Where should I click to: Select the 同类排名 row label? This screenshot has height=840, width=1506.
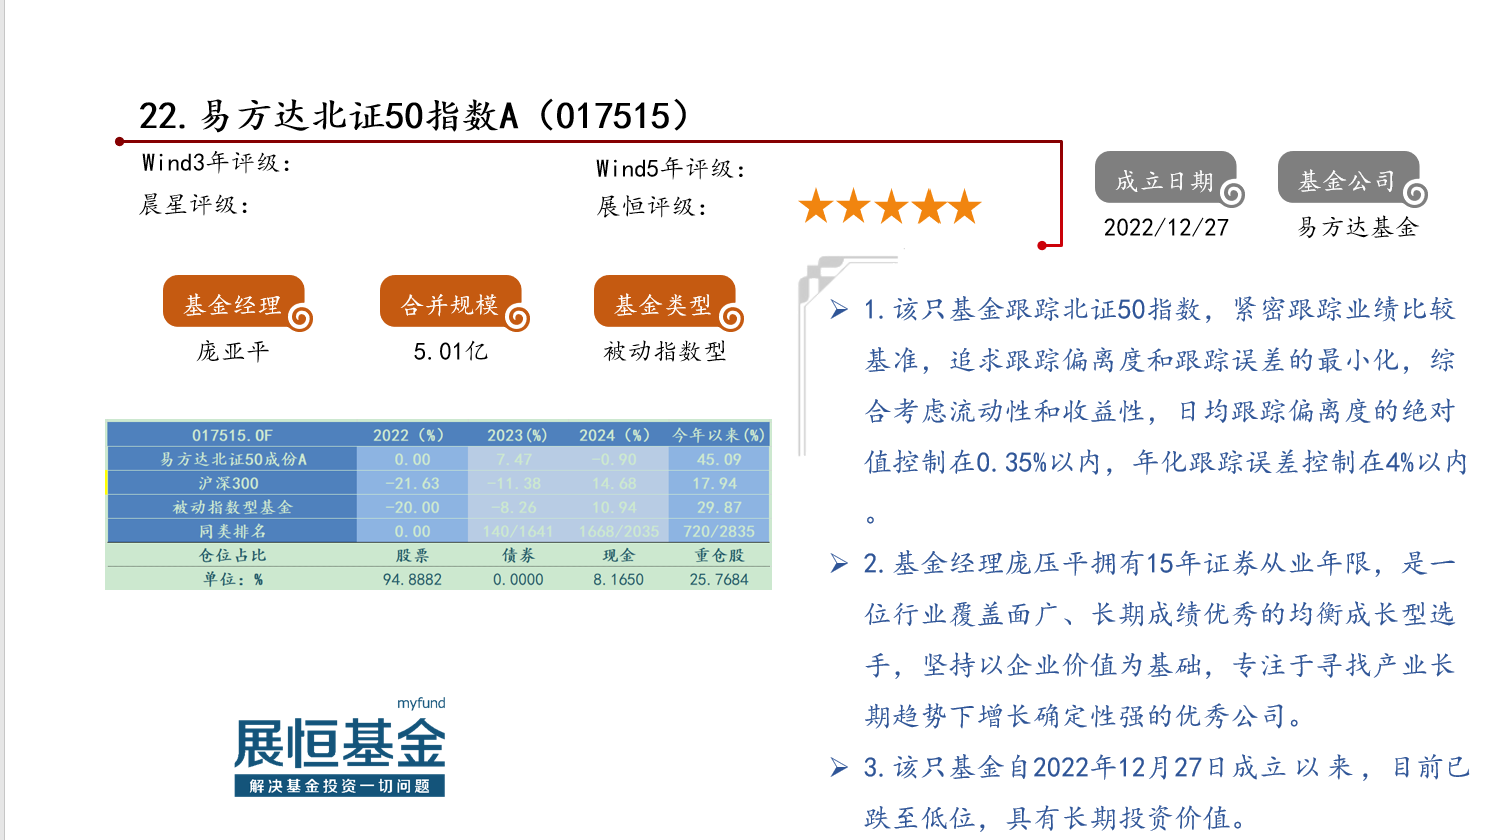tap(232, 531)
